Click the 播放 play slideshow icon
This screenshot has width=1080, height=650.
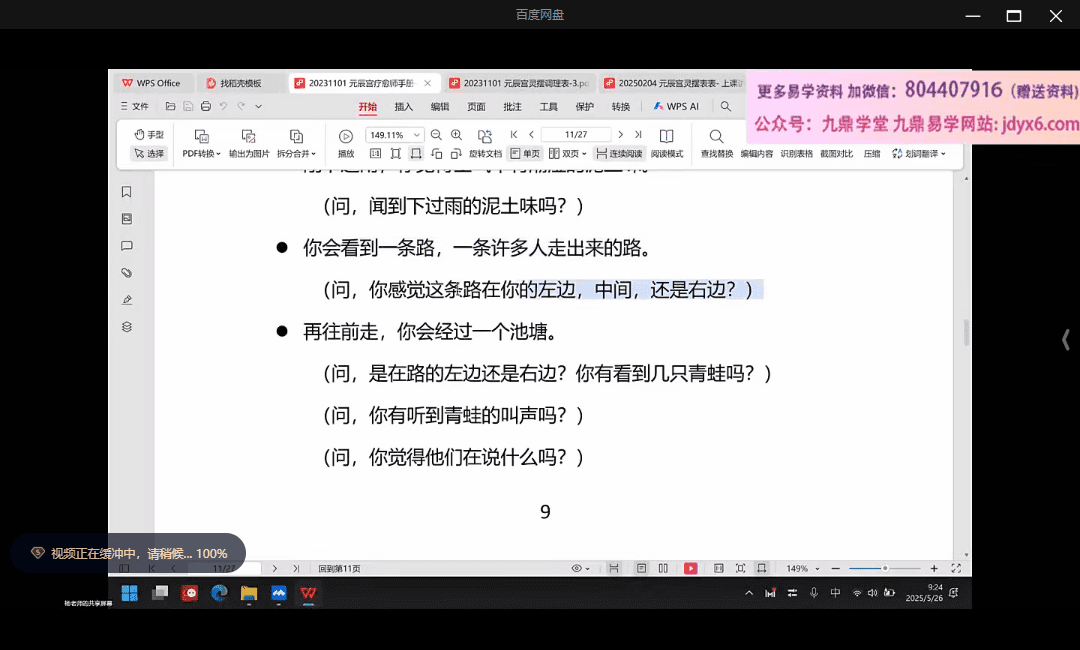[x=346, y=136]
